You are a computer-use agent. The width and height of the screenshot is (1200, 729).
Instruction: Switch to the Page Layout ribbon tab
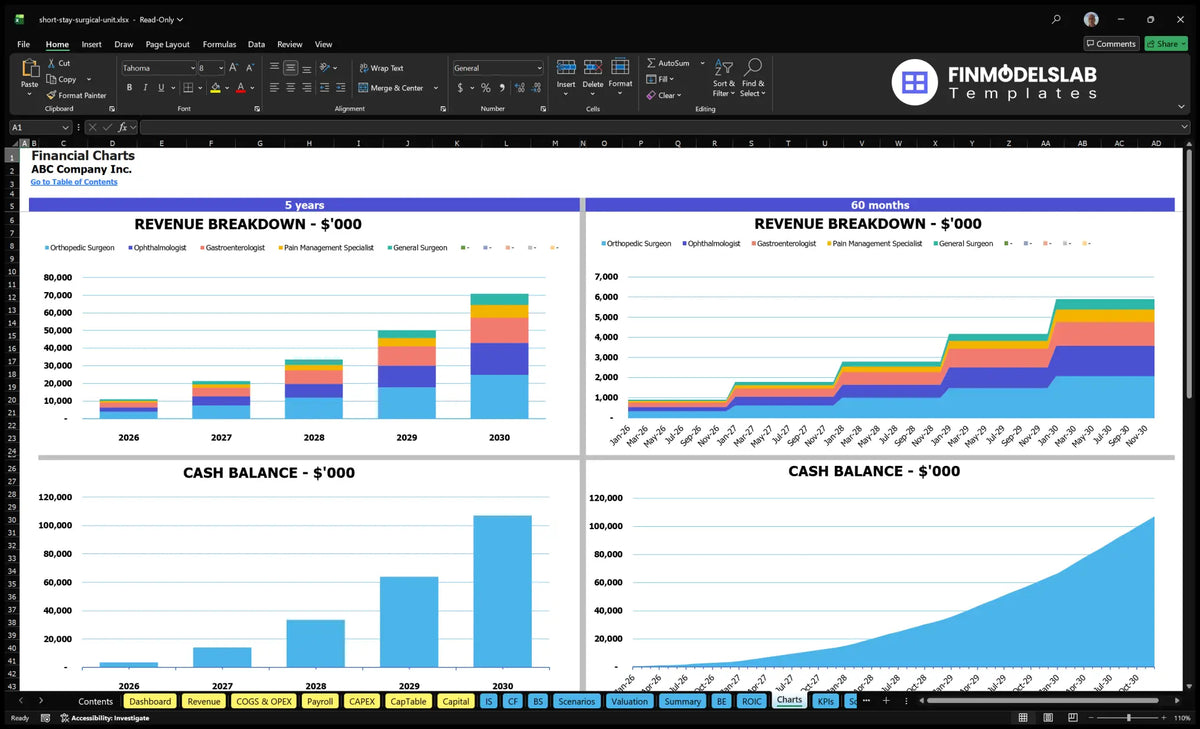click(167, 44)
